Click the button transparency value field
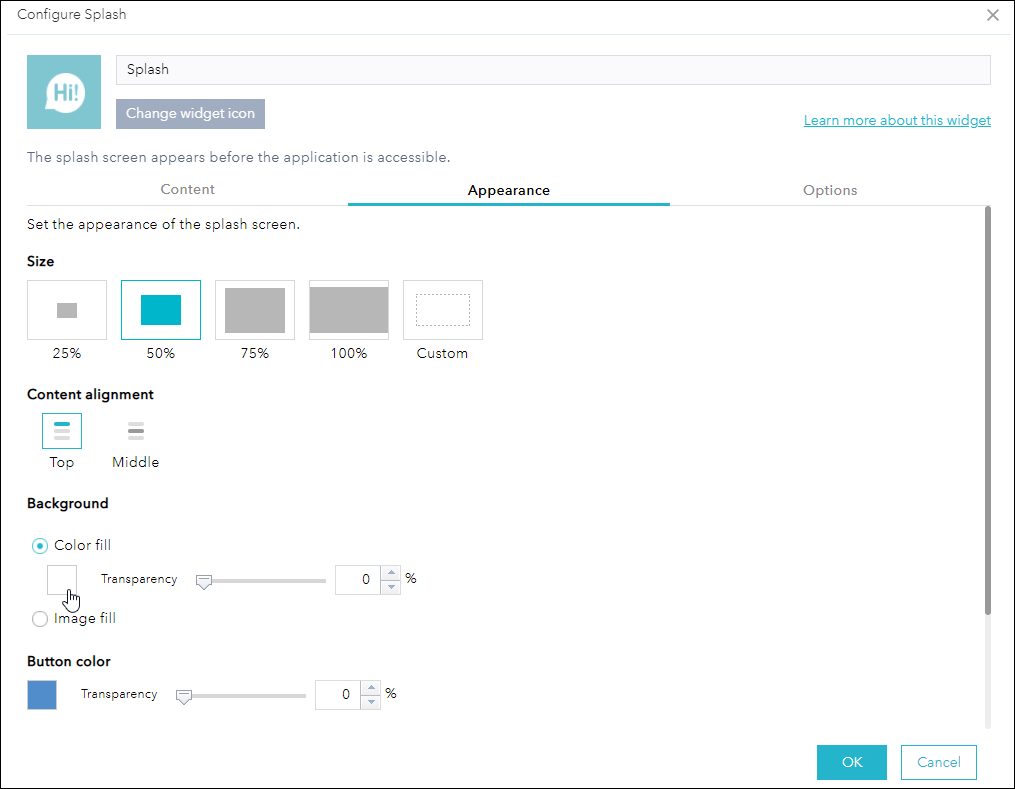 (x=338, y=695)
